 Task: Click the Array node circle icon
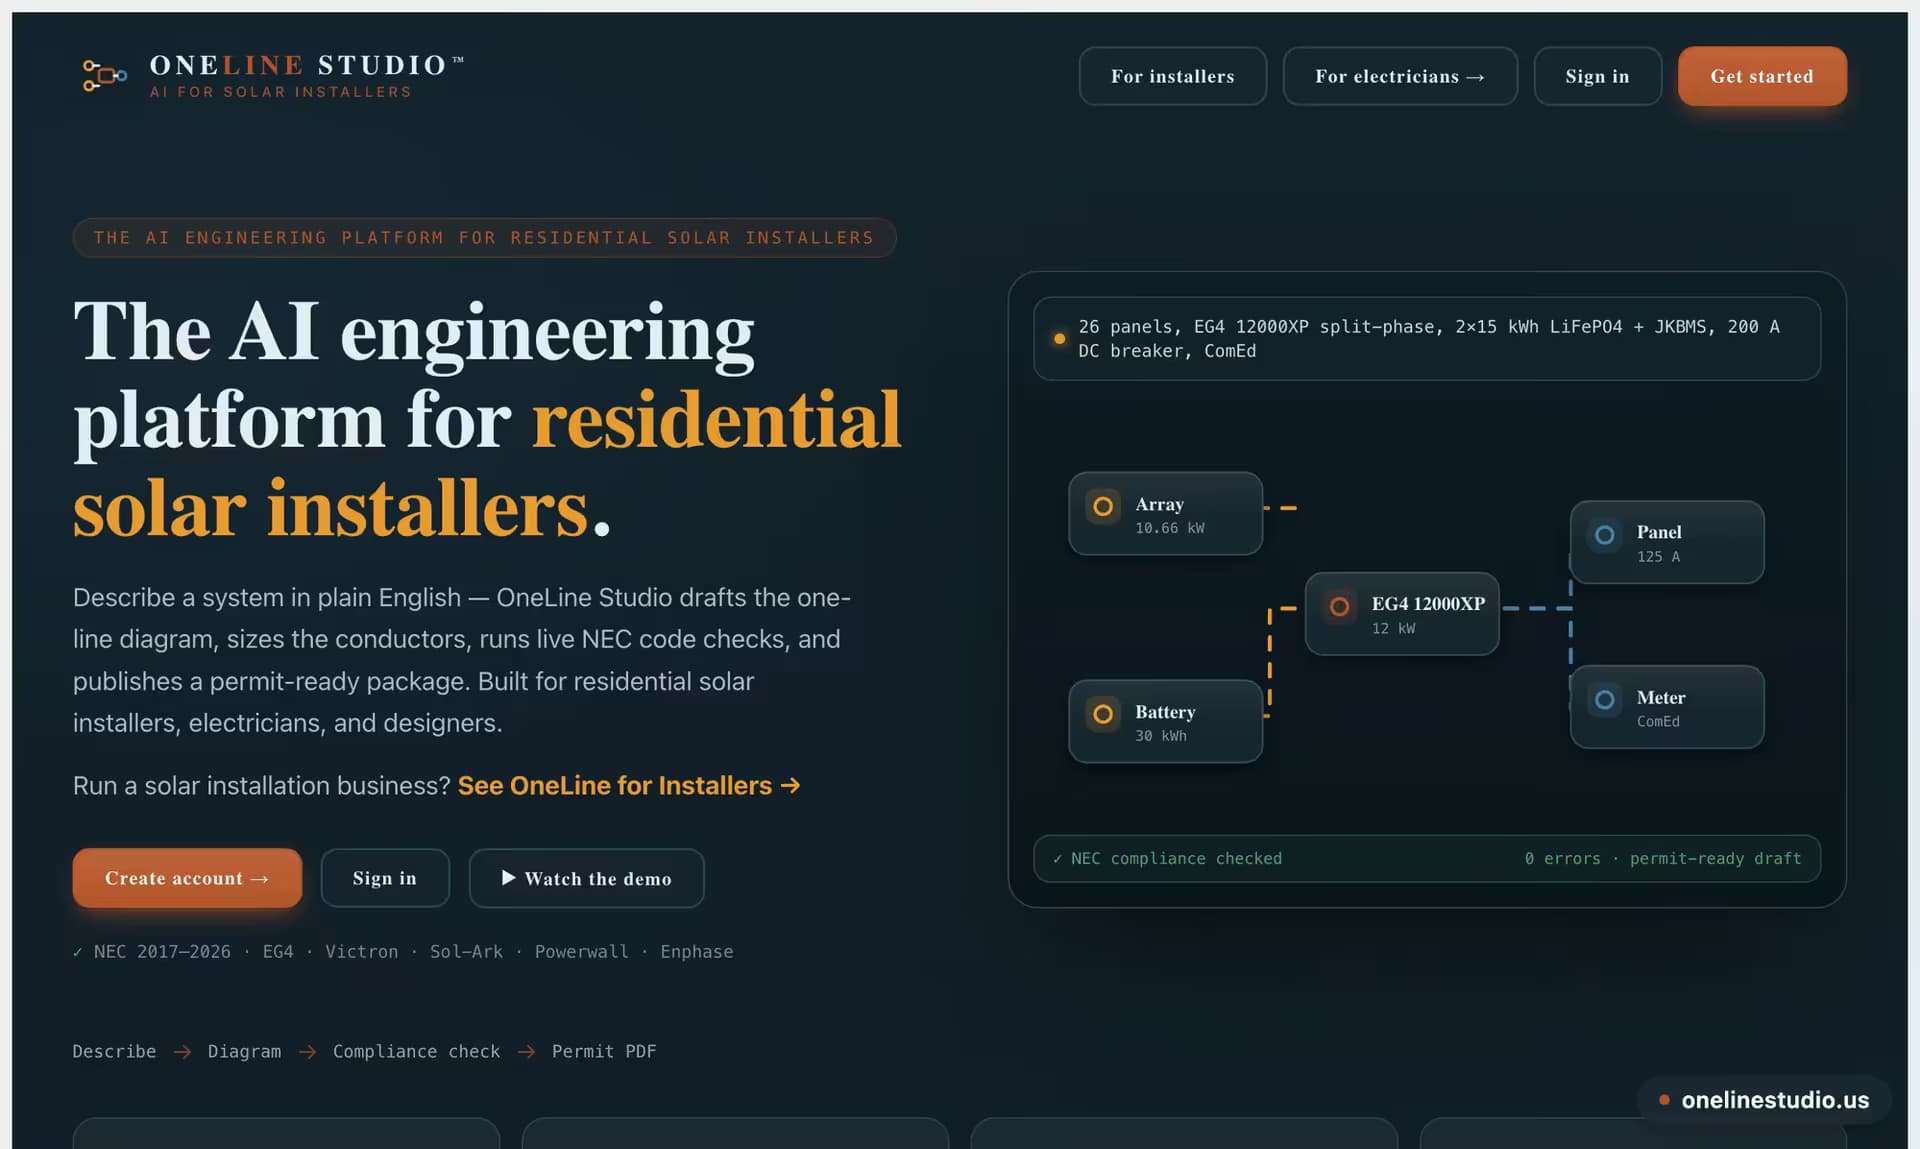click(1103, 506)
